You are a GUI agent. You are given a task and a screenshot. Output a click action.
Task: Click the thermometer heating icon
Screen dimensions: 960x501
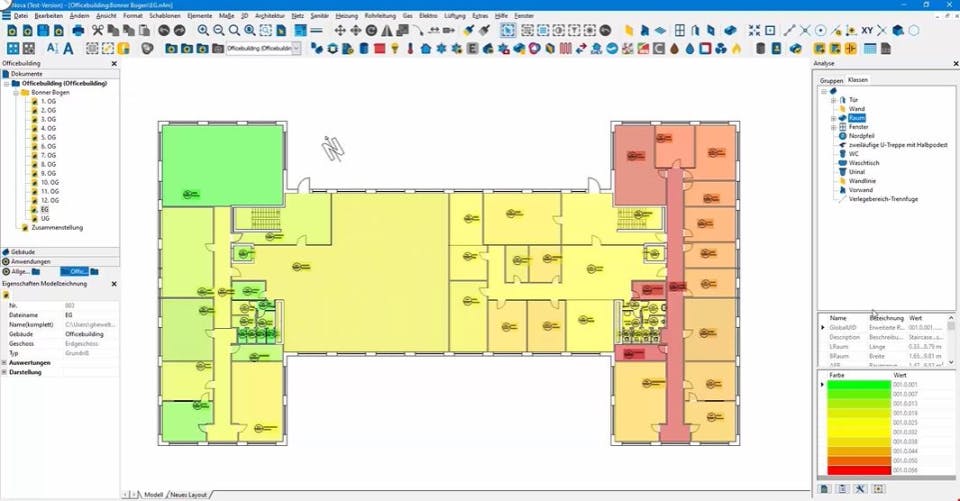click(x=410, y=48)
